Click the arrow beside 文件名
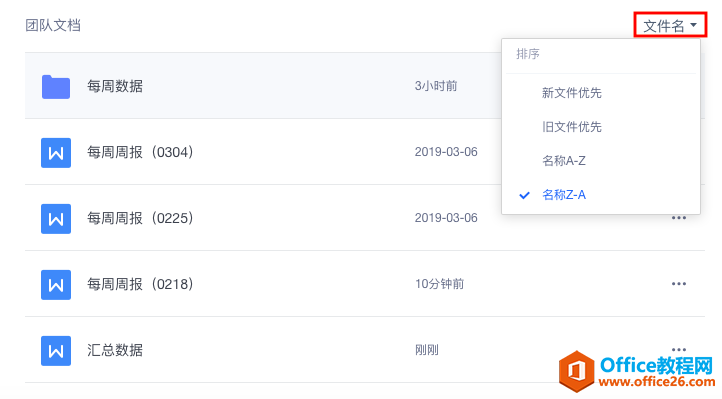The height and width of the screenshot is (399, 722). (694, 25)
